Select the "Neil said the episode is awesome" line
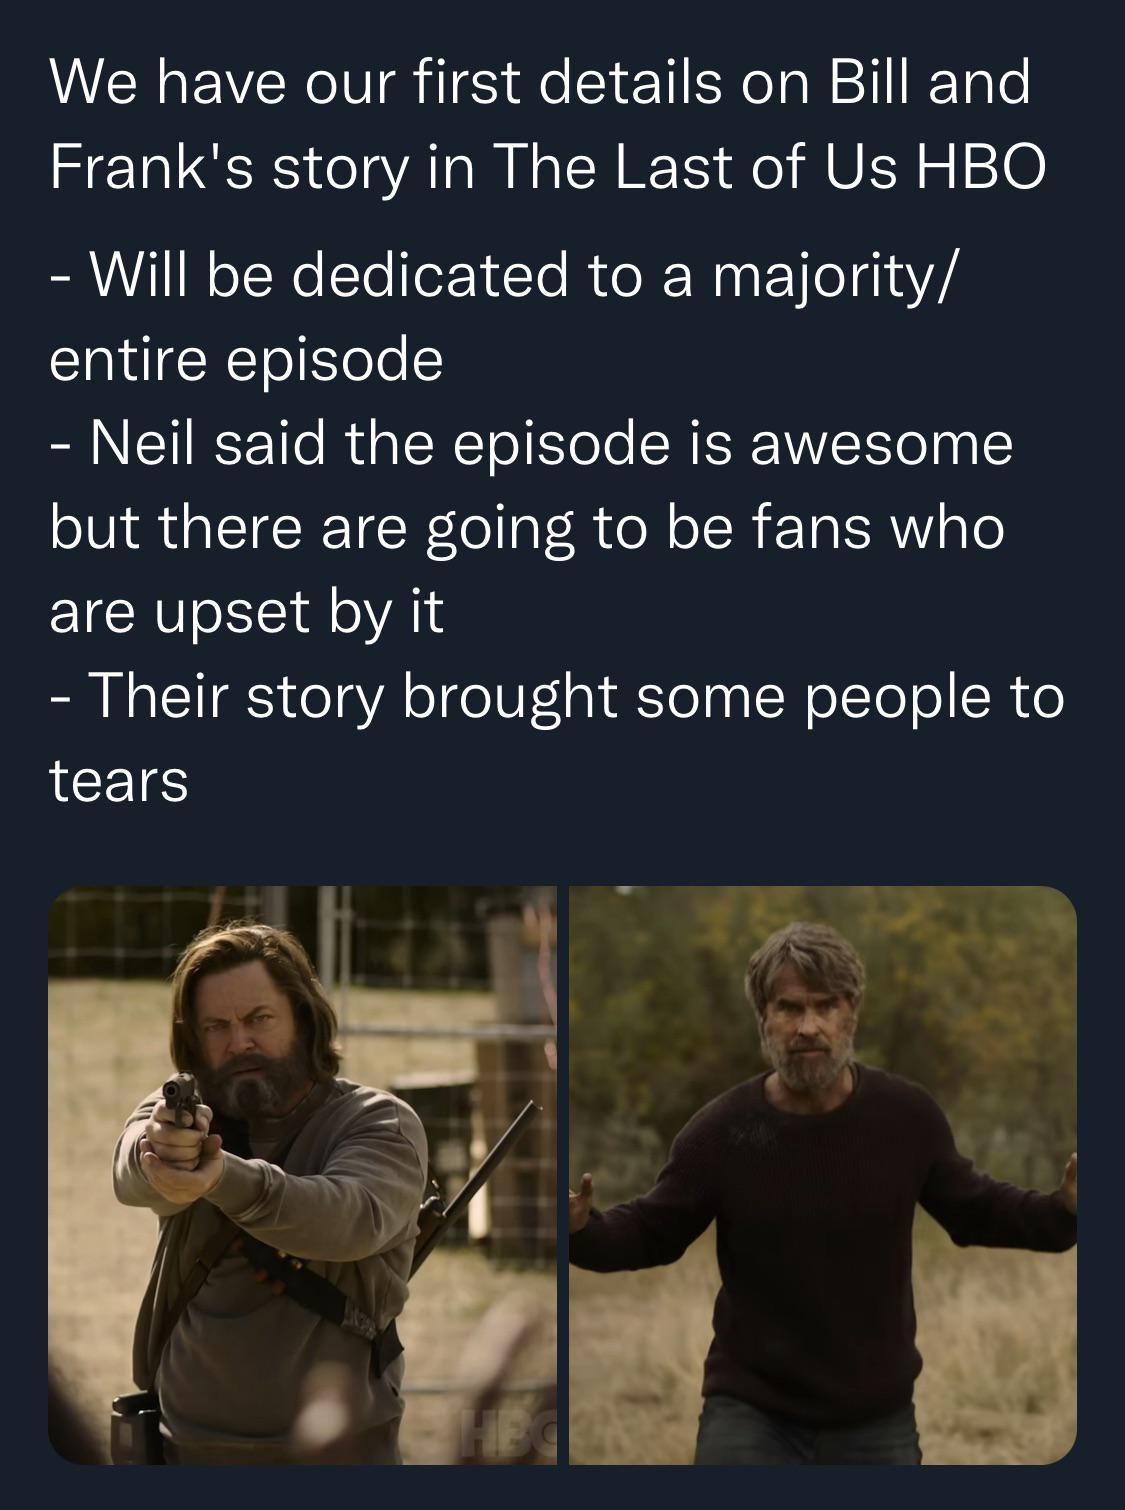The width and height of the screenshot is (1125, 1510). coord(531,444)
